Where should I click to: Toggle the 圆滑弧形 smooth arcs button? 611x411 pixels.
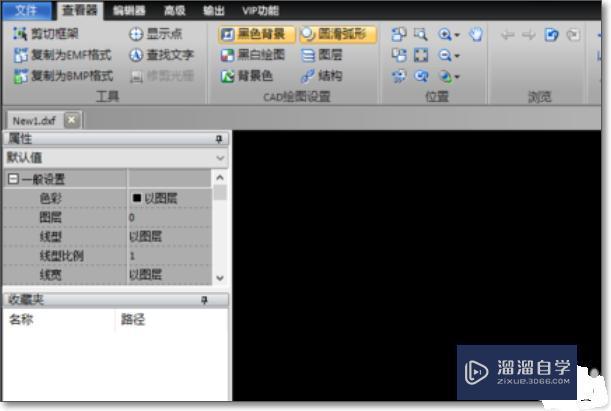click(338, 34)
